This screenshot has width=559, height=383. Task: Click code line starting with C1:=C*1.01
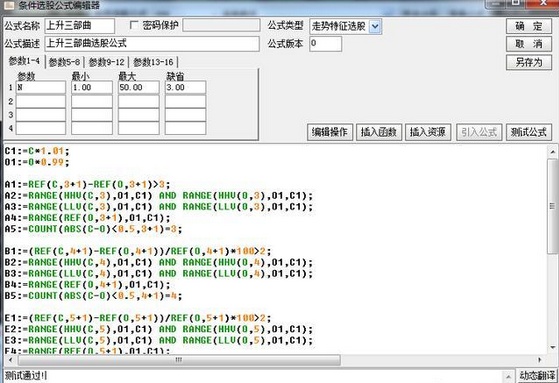[x=37, y=151]
